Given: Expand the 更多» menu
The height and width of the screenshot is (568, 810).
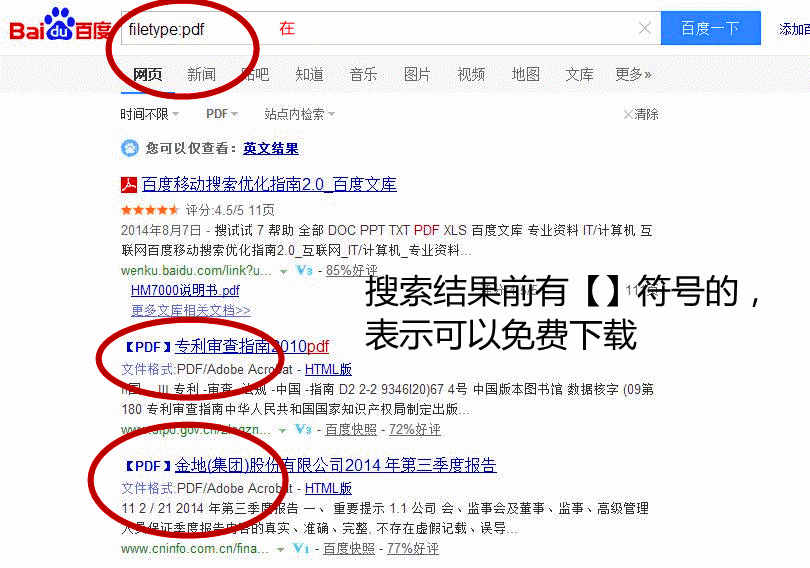Looking at the screenshot, I should [x=633, y=74].
